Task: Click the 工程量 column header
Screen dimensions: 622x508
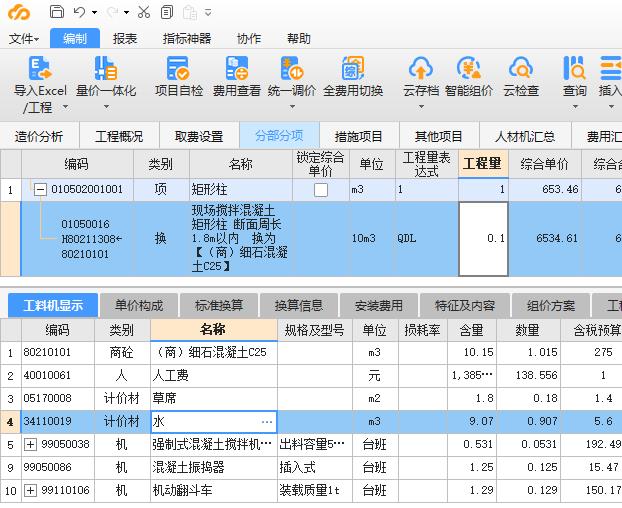Action: point(483,163)
